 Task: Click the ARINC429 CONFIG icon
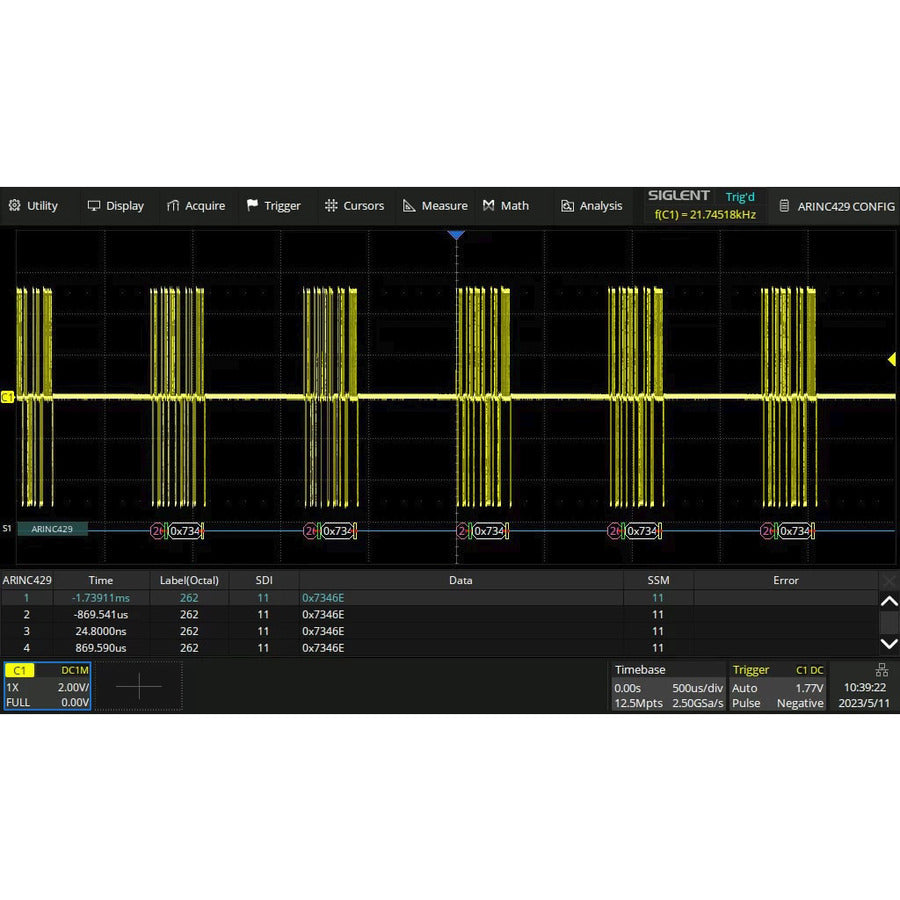[x=785, y=206]
